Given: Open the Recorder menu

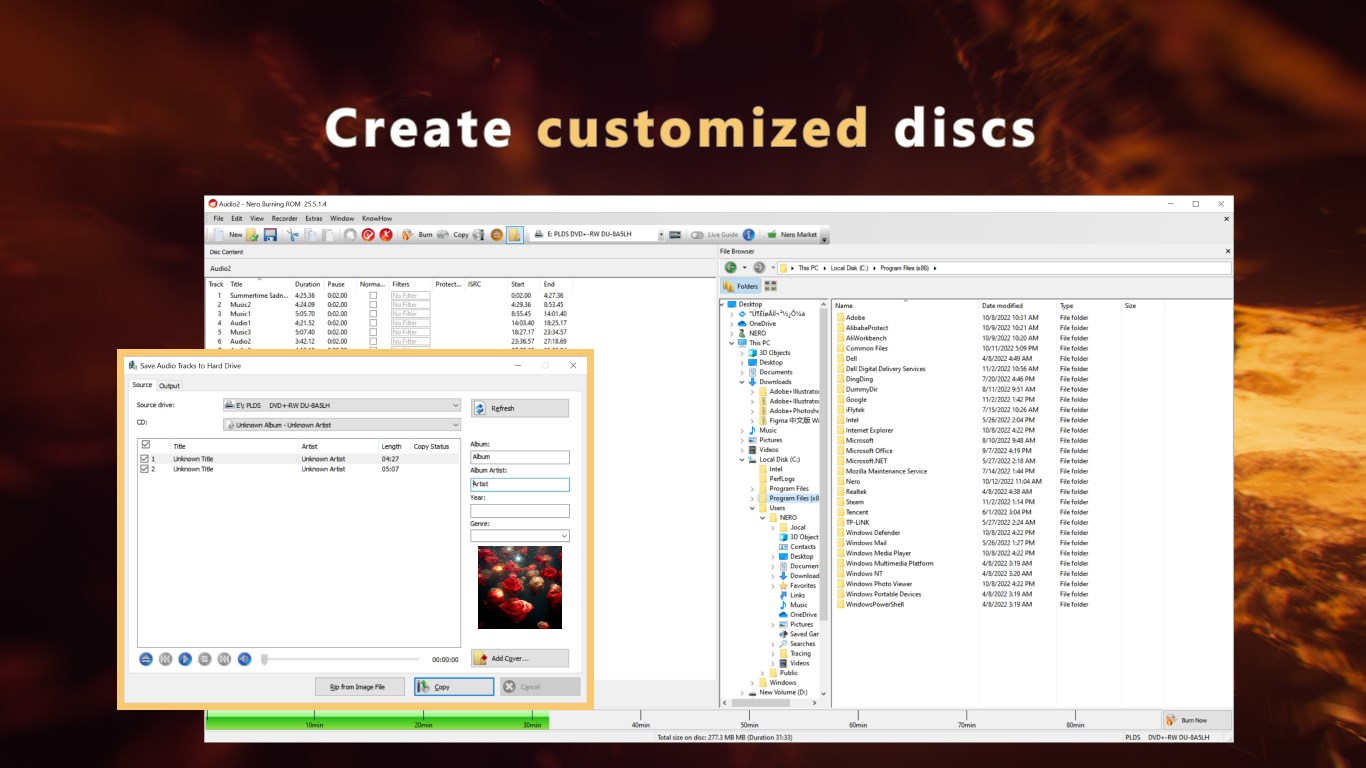Looking at the screenshot, I should [284, 218].
